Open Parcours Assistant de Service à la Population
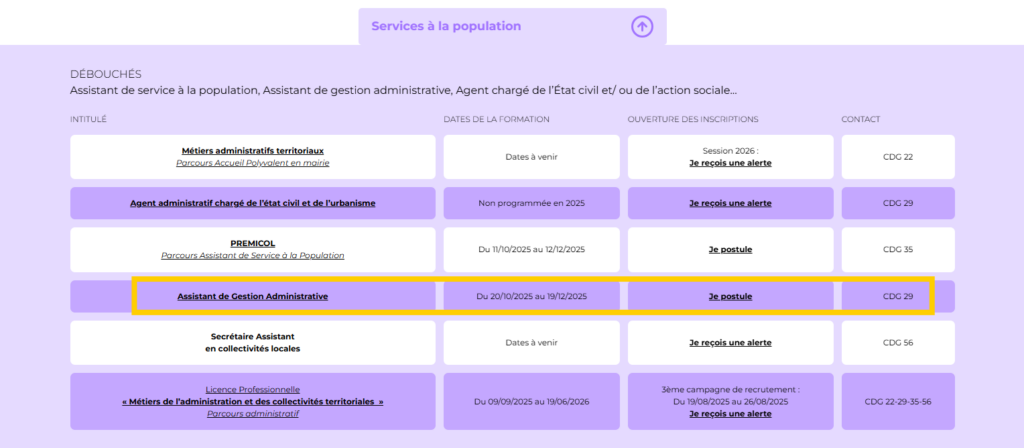The height and width of the screenshot is (448, 1024). (253, 256)
